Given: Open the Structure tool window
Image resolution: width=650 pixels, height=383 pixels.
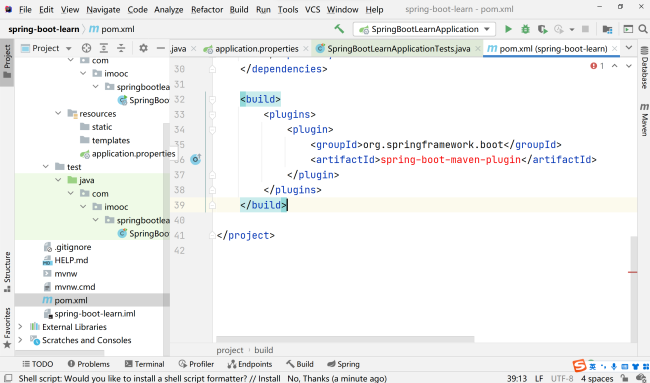Looking at the screenshot, I should (7, 271).
